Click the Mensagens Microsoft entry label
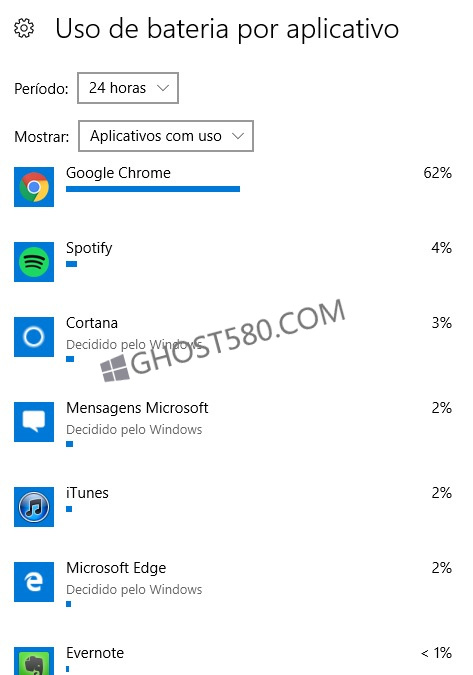The image size is (473, 675). click(137, 408)
